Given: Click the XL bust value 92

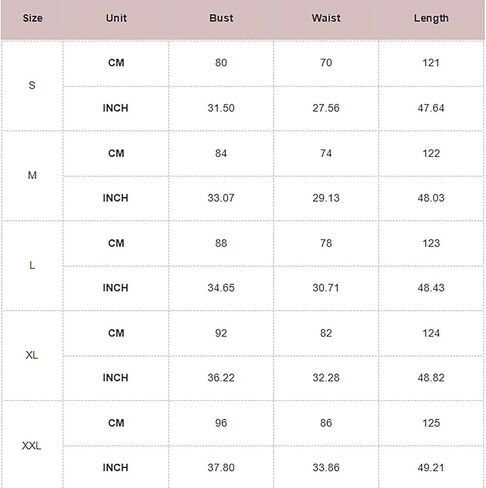Looking at the screenshot, I should [221, 333].
